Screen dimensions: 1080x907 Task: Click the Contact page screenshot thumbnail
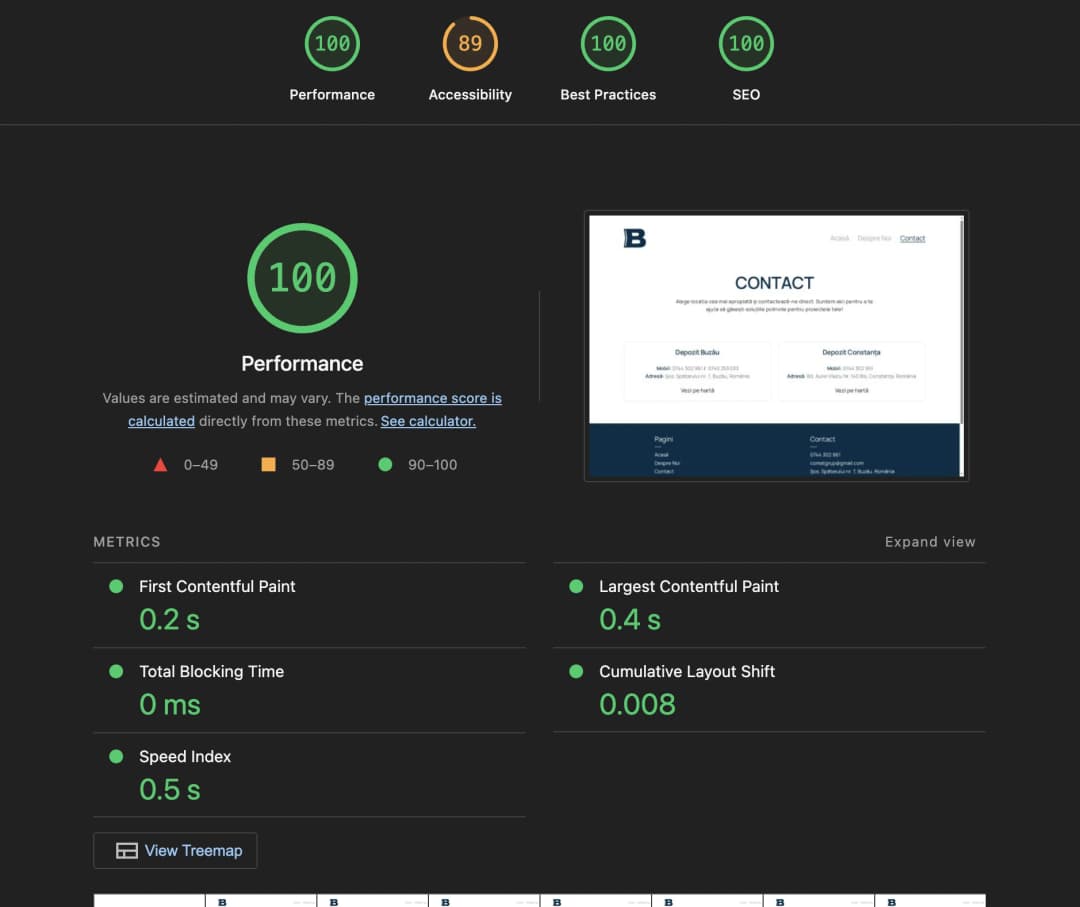tap(775, 346)
